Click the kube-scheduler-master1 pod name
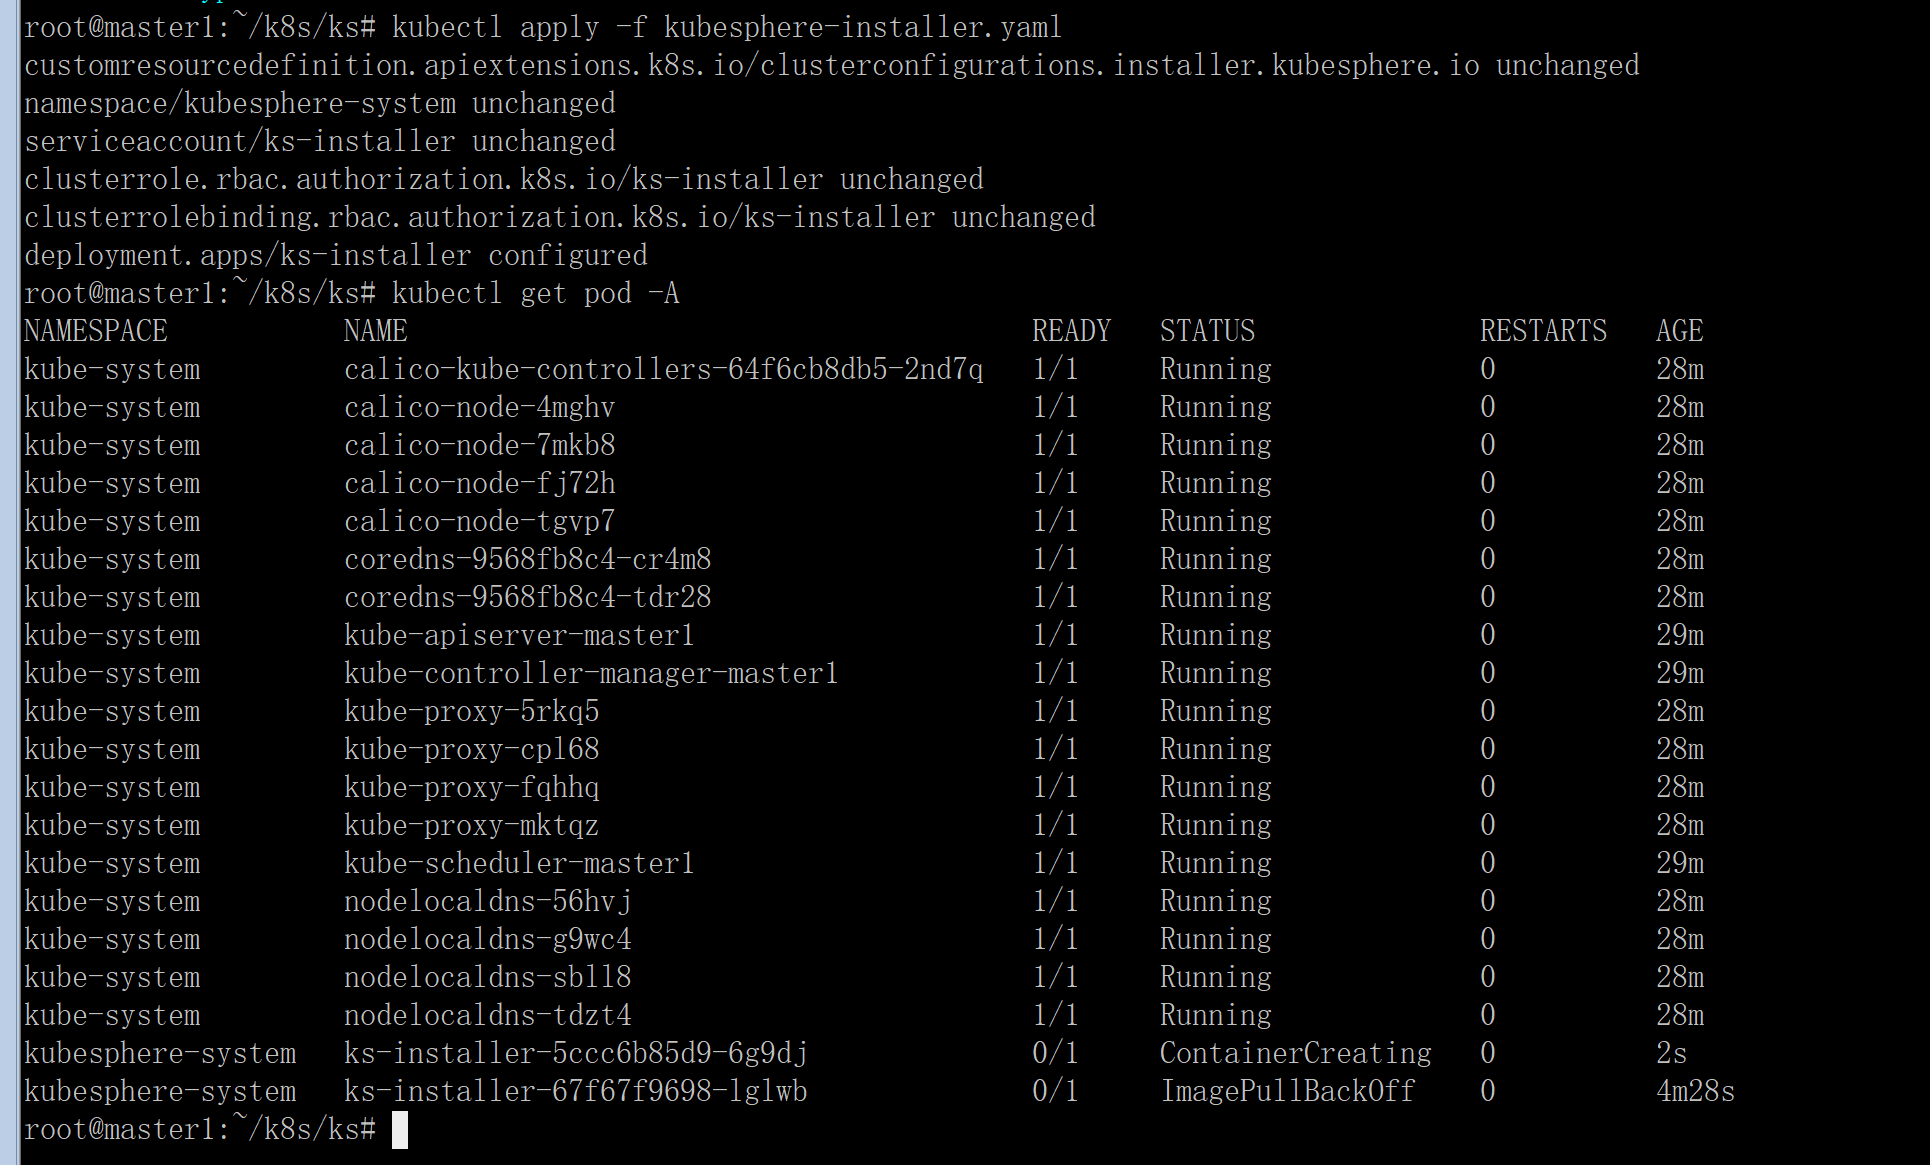1930x1165 pixels. 519,863
